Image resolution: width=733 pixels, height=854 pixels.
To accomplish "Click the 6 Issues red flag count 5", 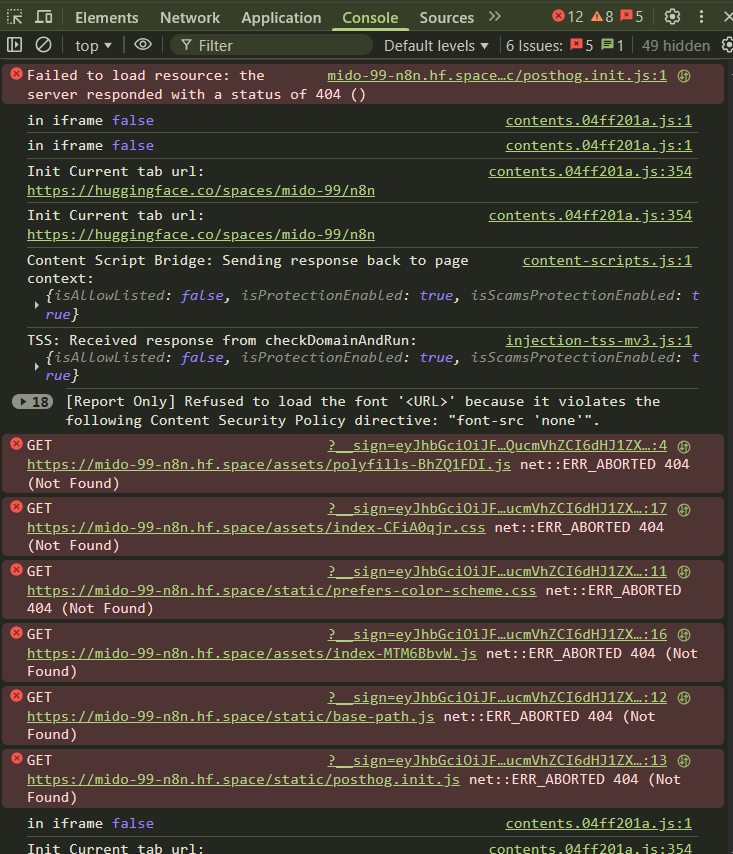I will (582, 45).
